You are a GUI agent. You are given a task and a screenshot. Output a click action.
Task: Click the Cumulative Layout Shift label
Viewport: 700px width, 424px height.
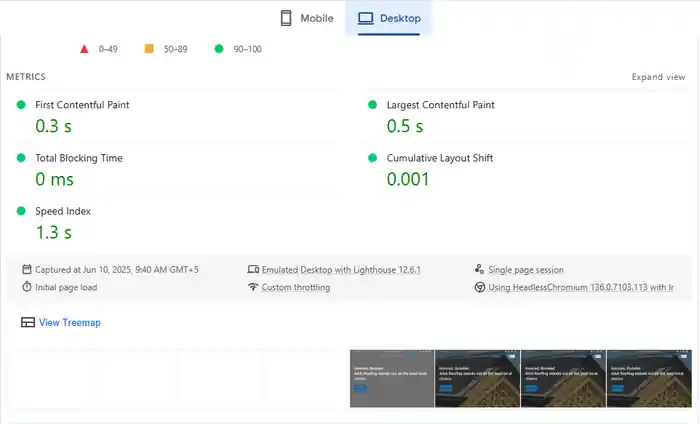click(x=440, y=158)
